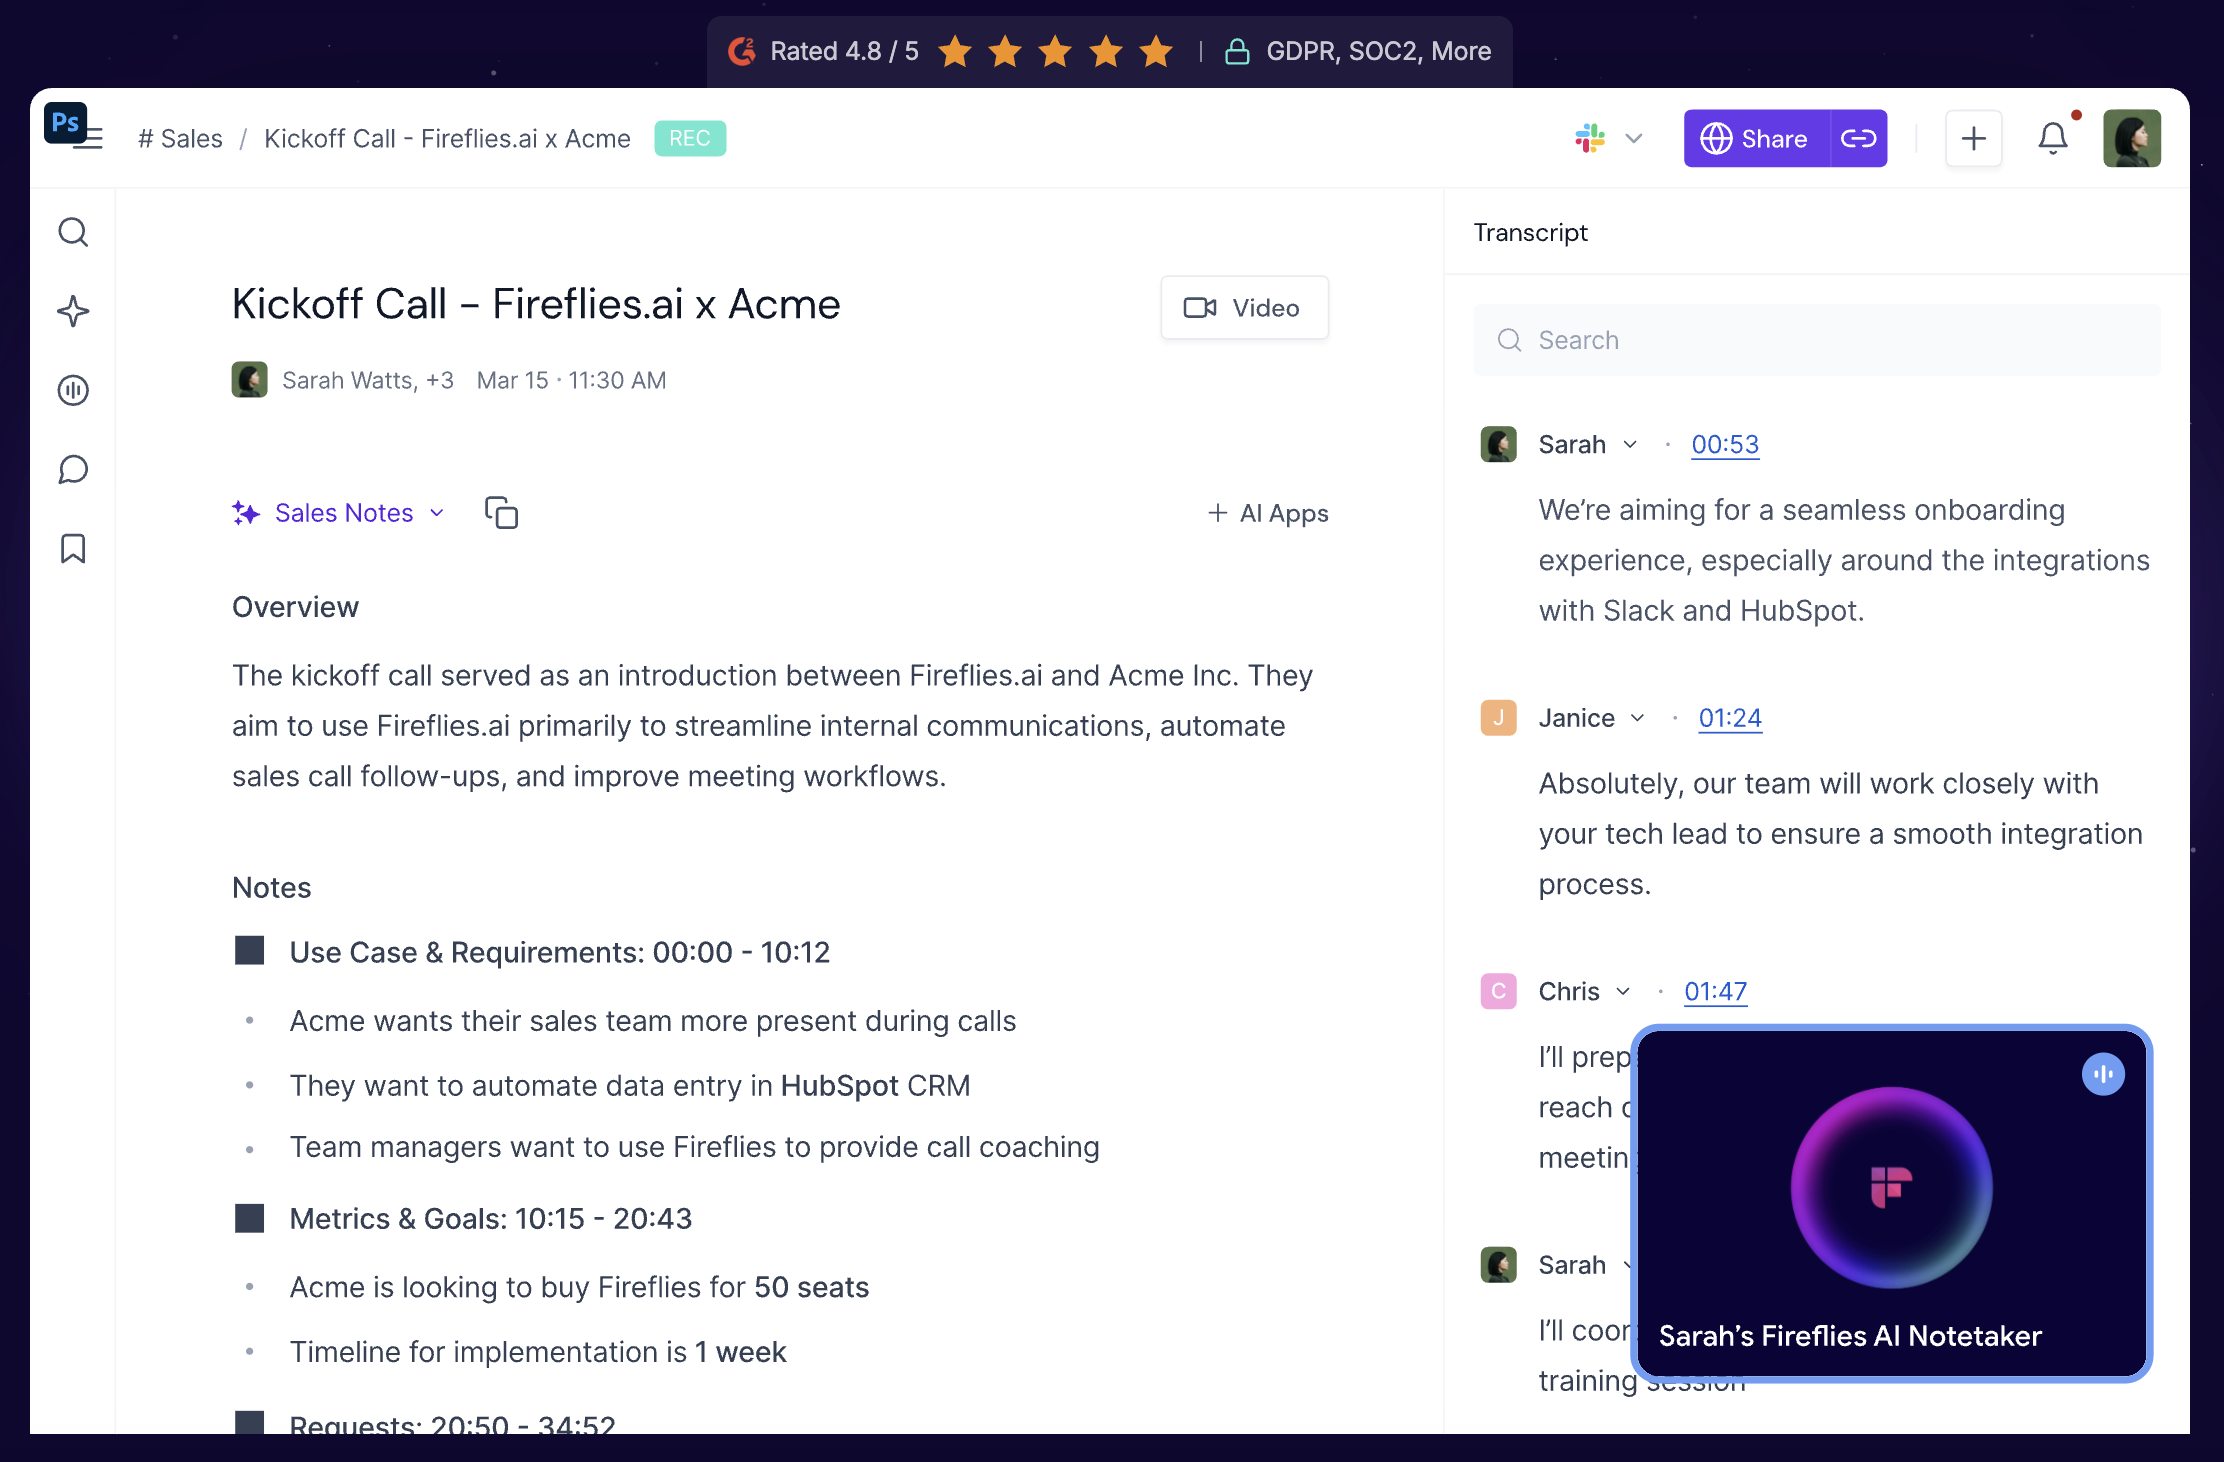This screenshot has height=1462, width=2224.
Task: Jump to timestamp 00:53 link
Action: point(1724,444)
